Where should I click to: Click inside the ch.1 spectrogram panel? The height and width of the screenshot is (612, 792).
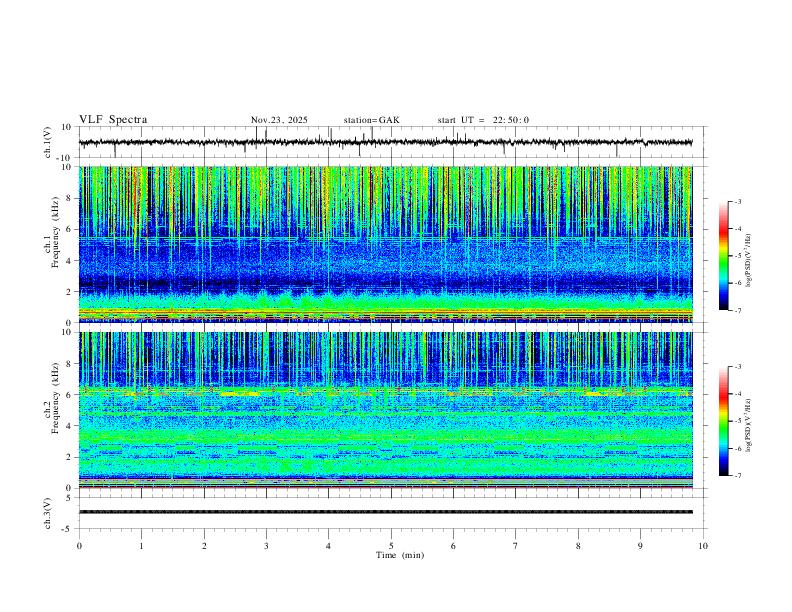(x=385, y=244)
